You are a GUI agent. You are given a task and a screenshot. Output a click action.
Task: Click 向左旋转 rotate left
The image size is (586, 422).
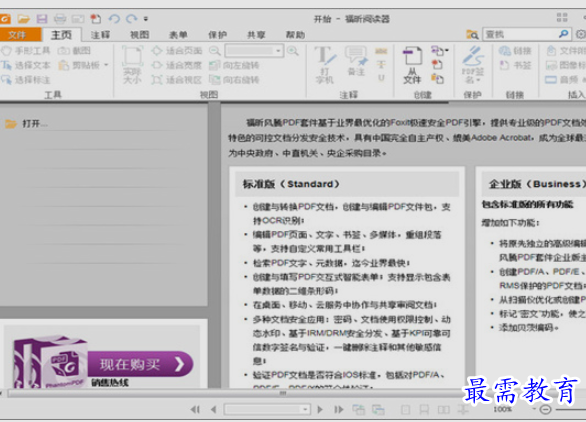click(x=234, y=65)
